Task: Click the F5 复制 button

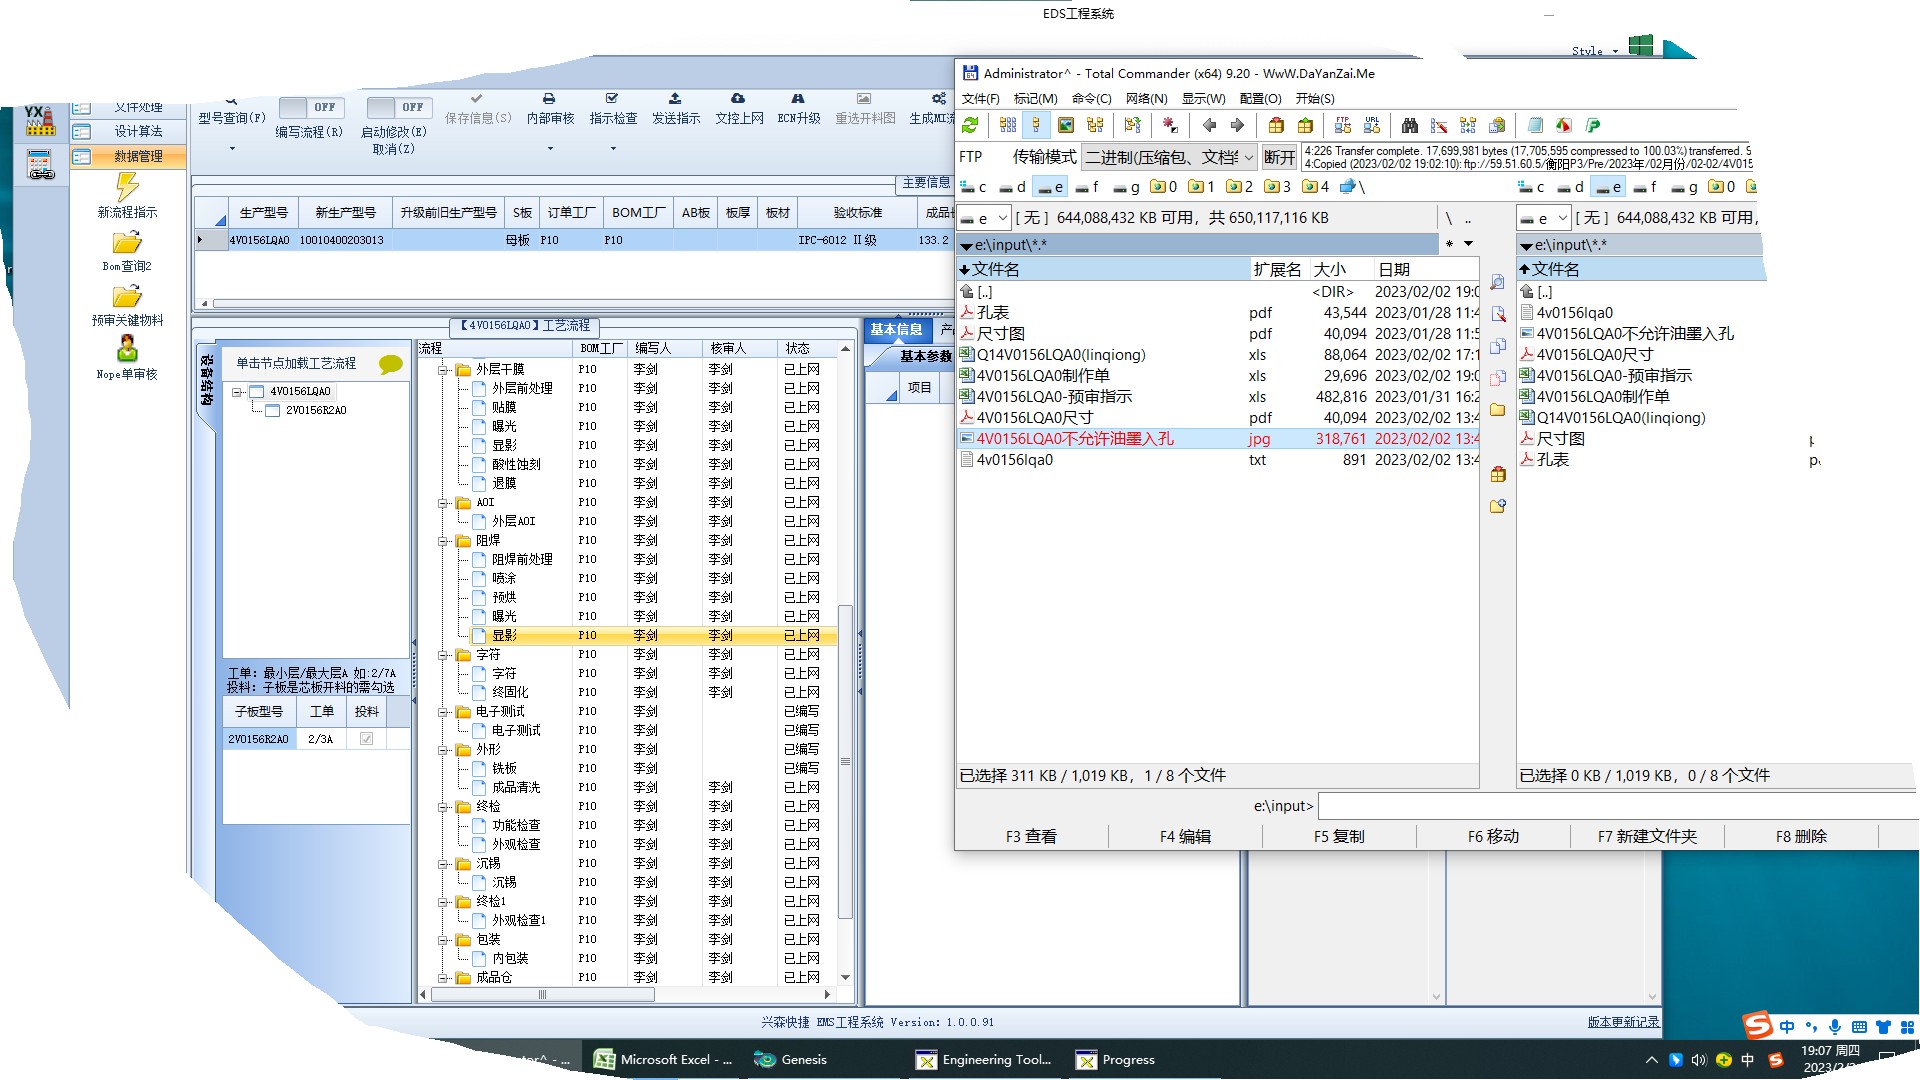Action: pos(1339,836)
